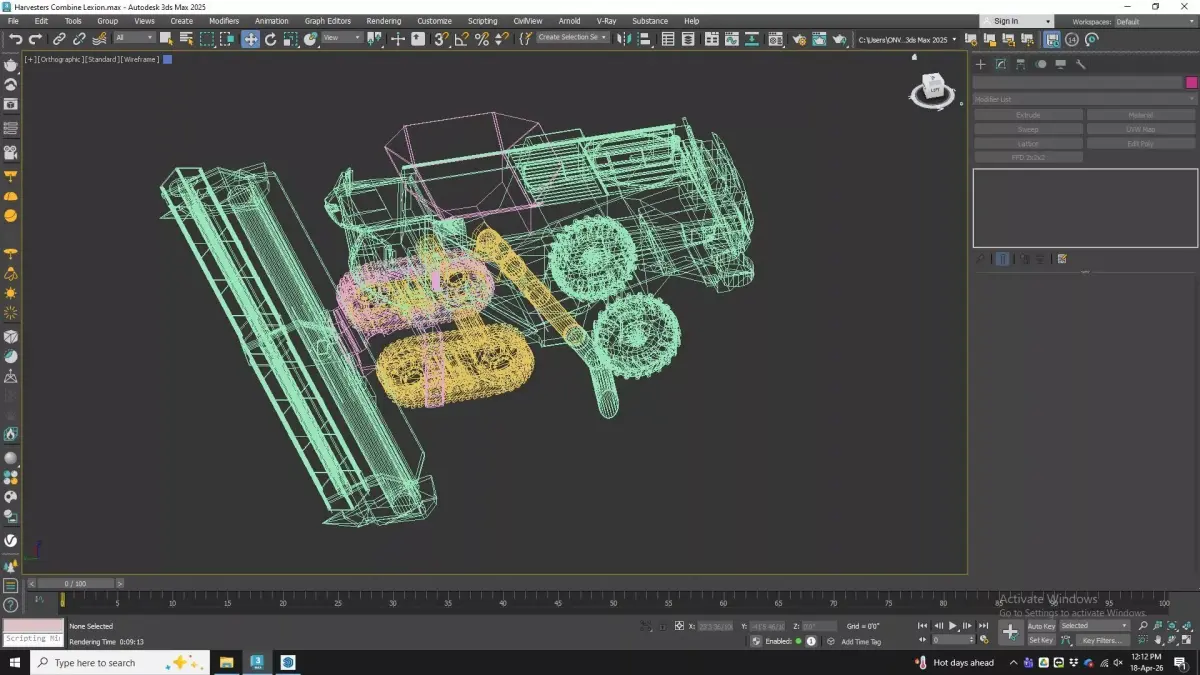Open the Curve Editor icon
Image resolution: width=1200 pixels, height=675 pixels.
point(733,39)
